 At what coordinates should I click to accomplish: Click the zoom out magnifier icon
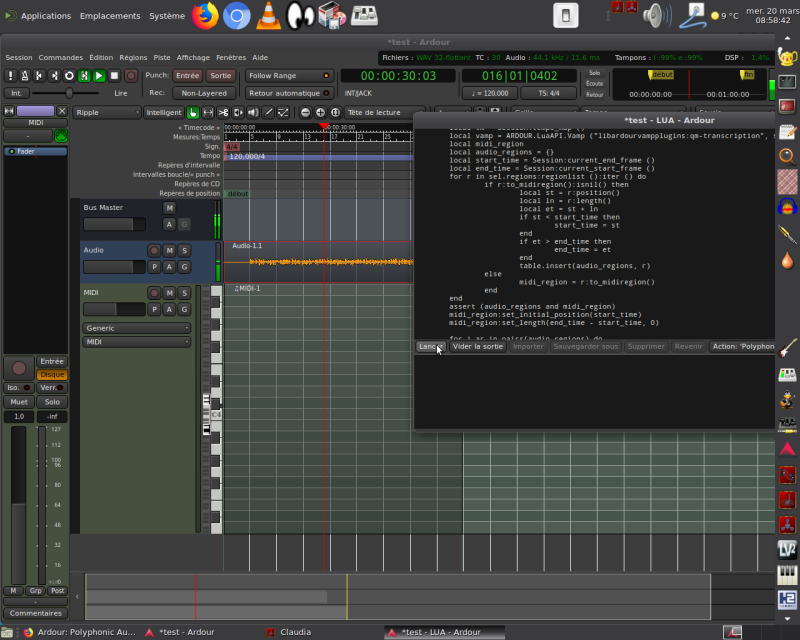(305, 113)
